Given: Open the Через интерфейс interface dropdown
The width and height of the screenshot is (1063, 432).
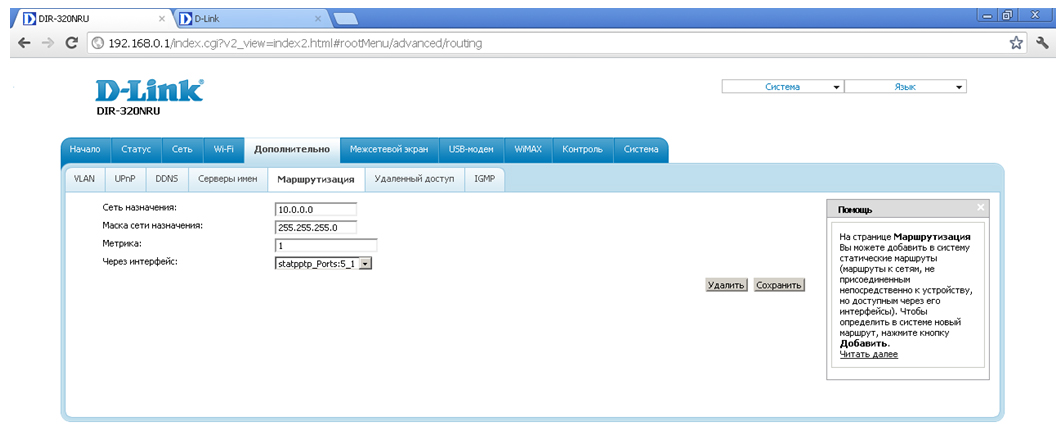Looking at the screenshot, I should click(323, 263).
